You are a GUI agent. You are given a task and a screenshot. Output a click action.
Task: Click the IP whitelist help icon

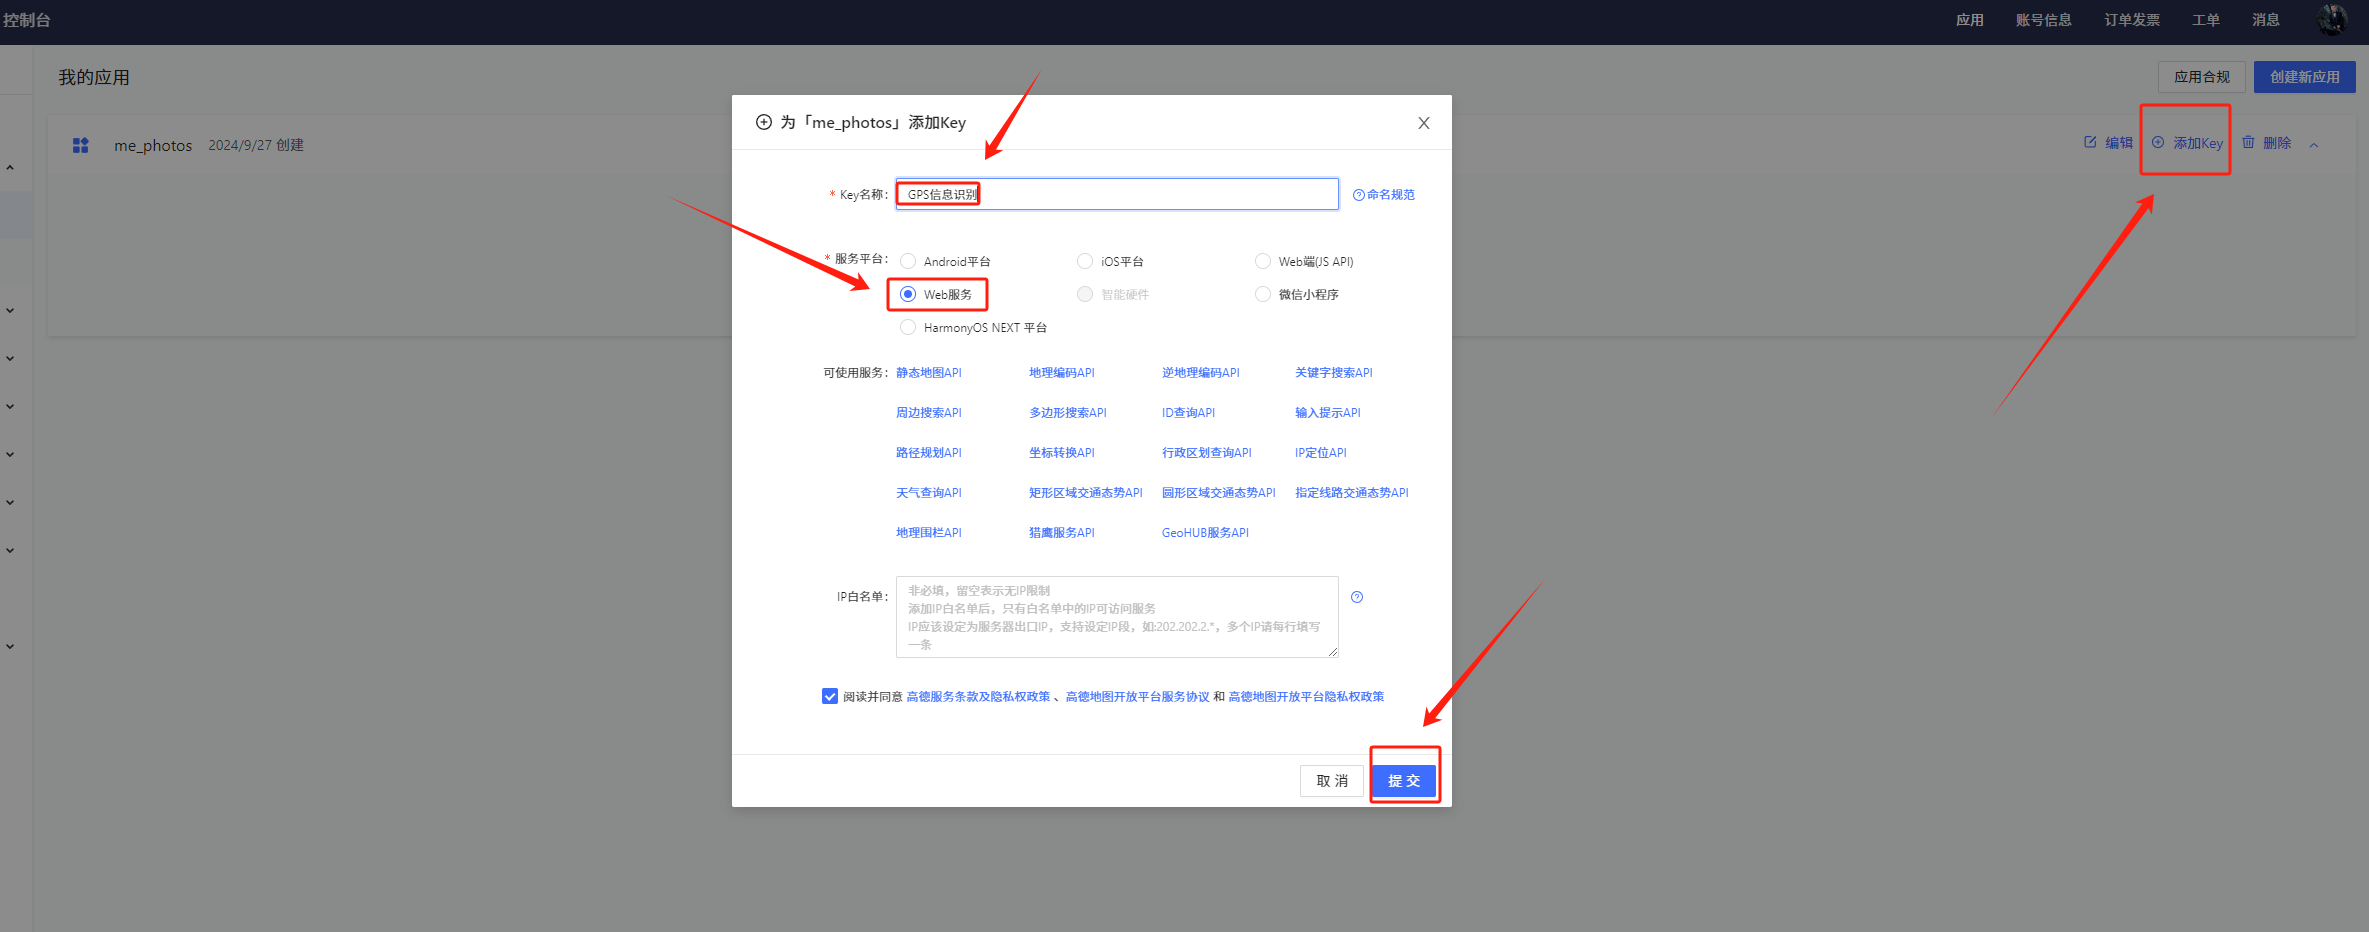[x=1357, y=597]
